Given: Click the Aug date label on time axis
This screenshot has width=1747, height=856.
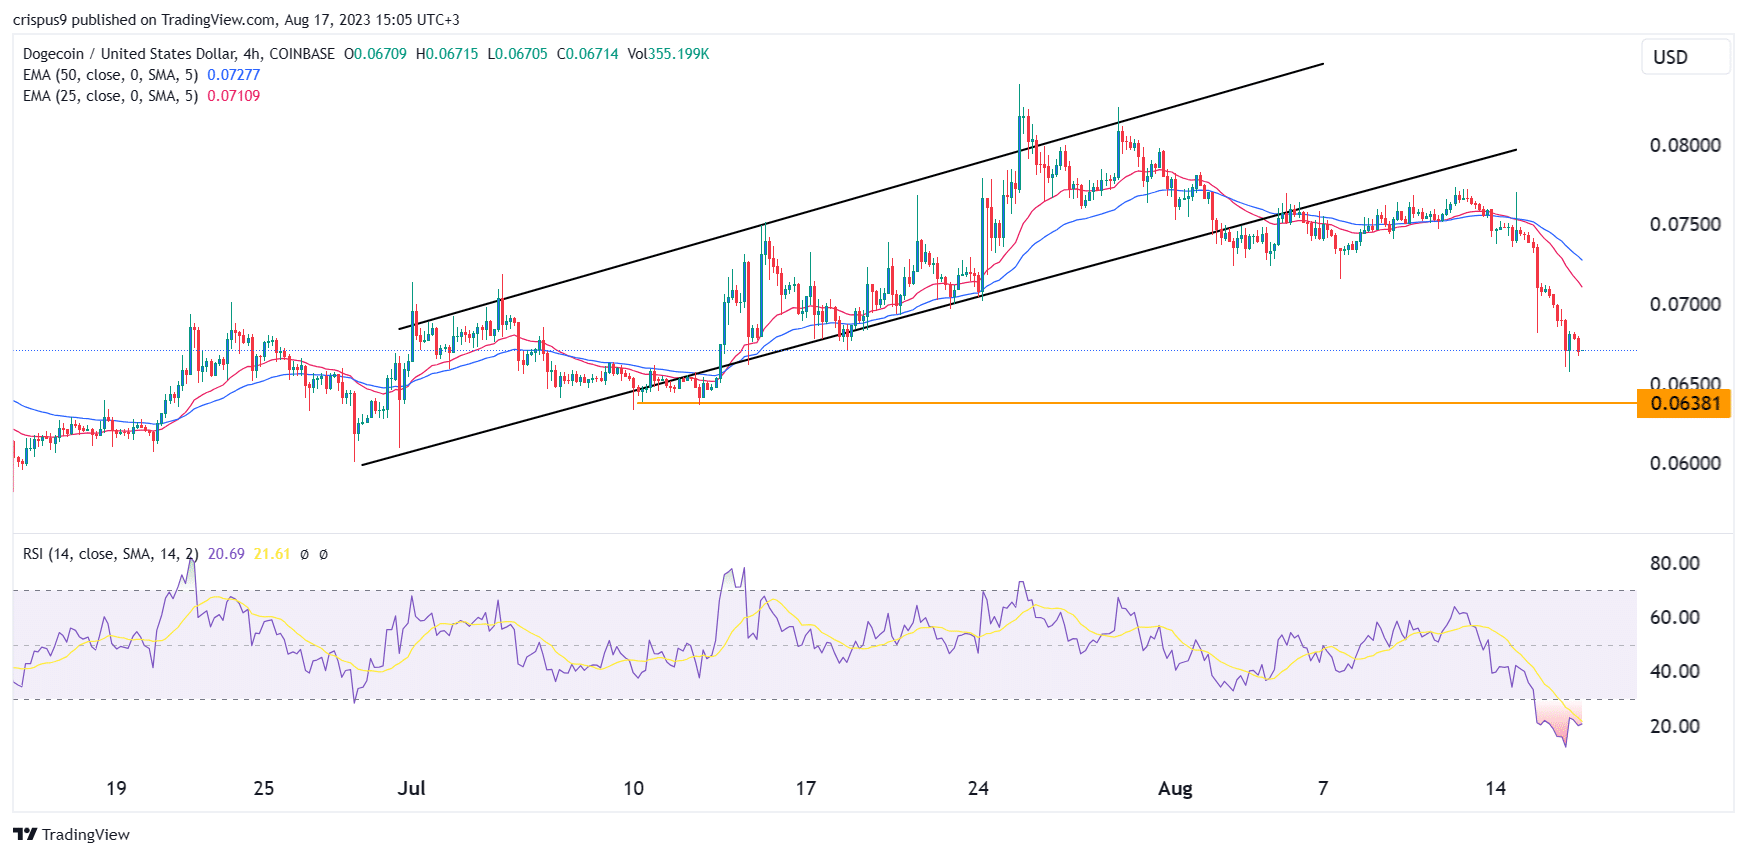Looking at the screenshot, I should [1175, 788].
